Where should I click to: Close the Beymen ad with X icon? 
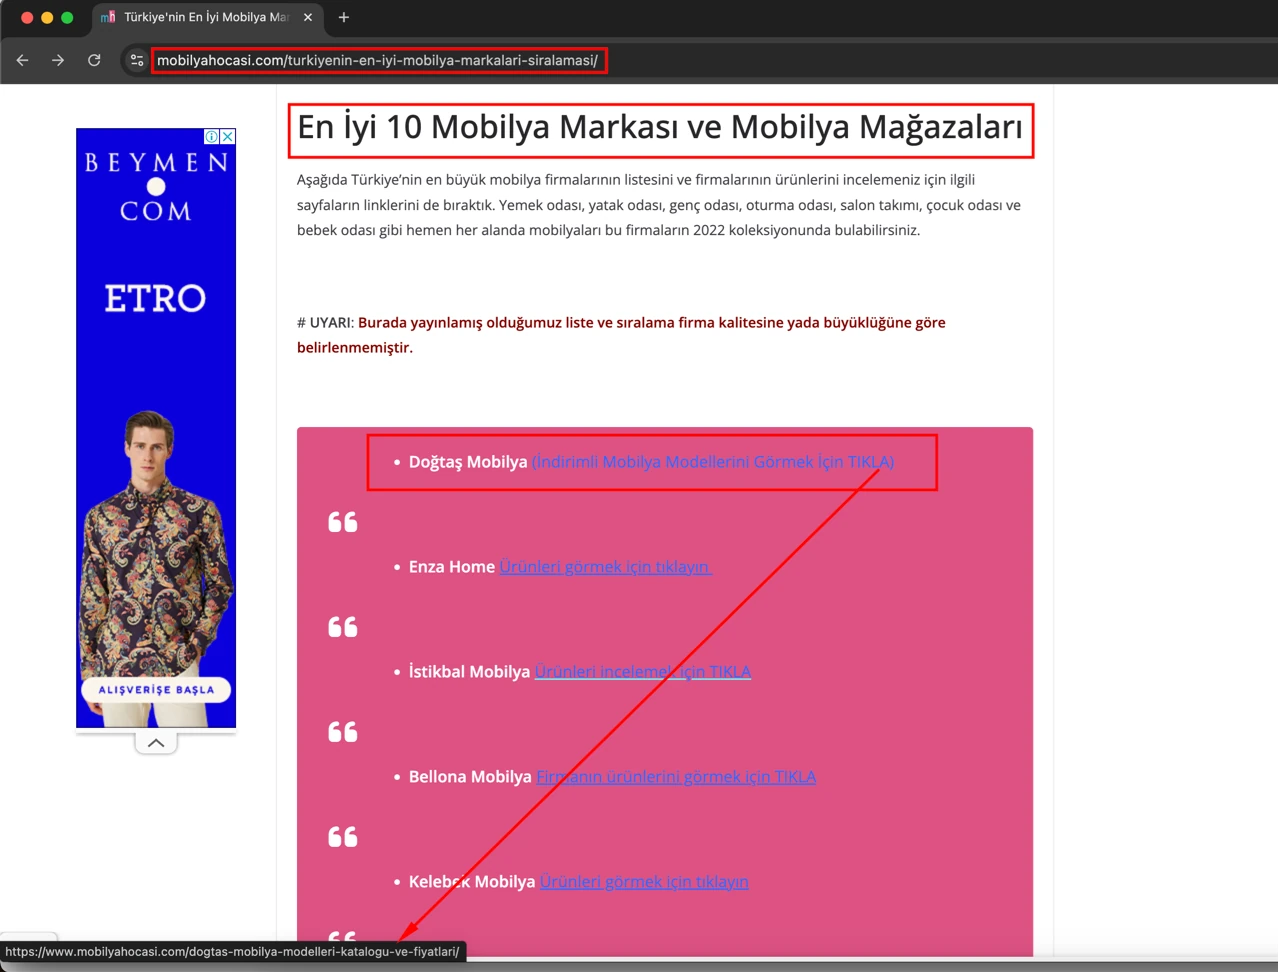pyautogui.click(x=227, y=136)
